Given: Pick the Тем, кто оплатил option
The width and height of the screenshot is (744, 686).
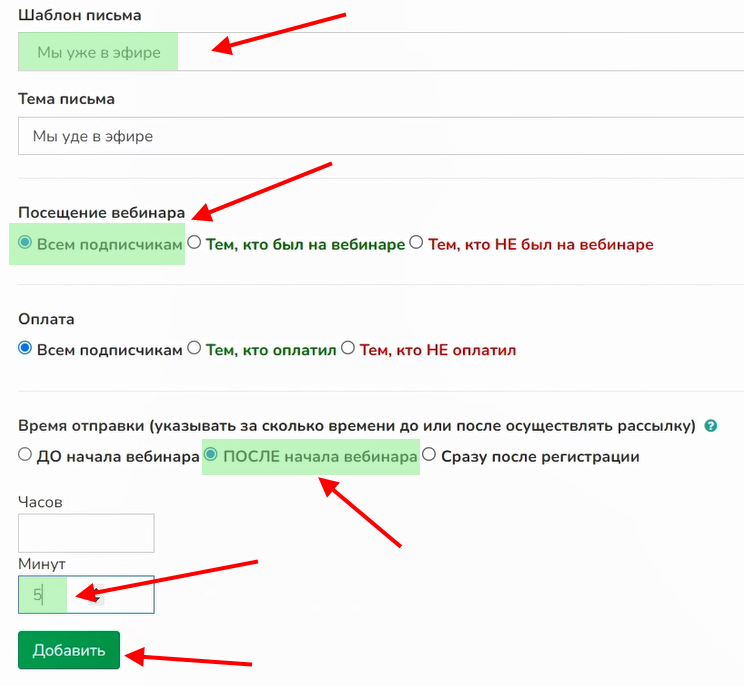Looking at the screenshot, I should click(x=195, y=350).
